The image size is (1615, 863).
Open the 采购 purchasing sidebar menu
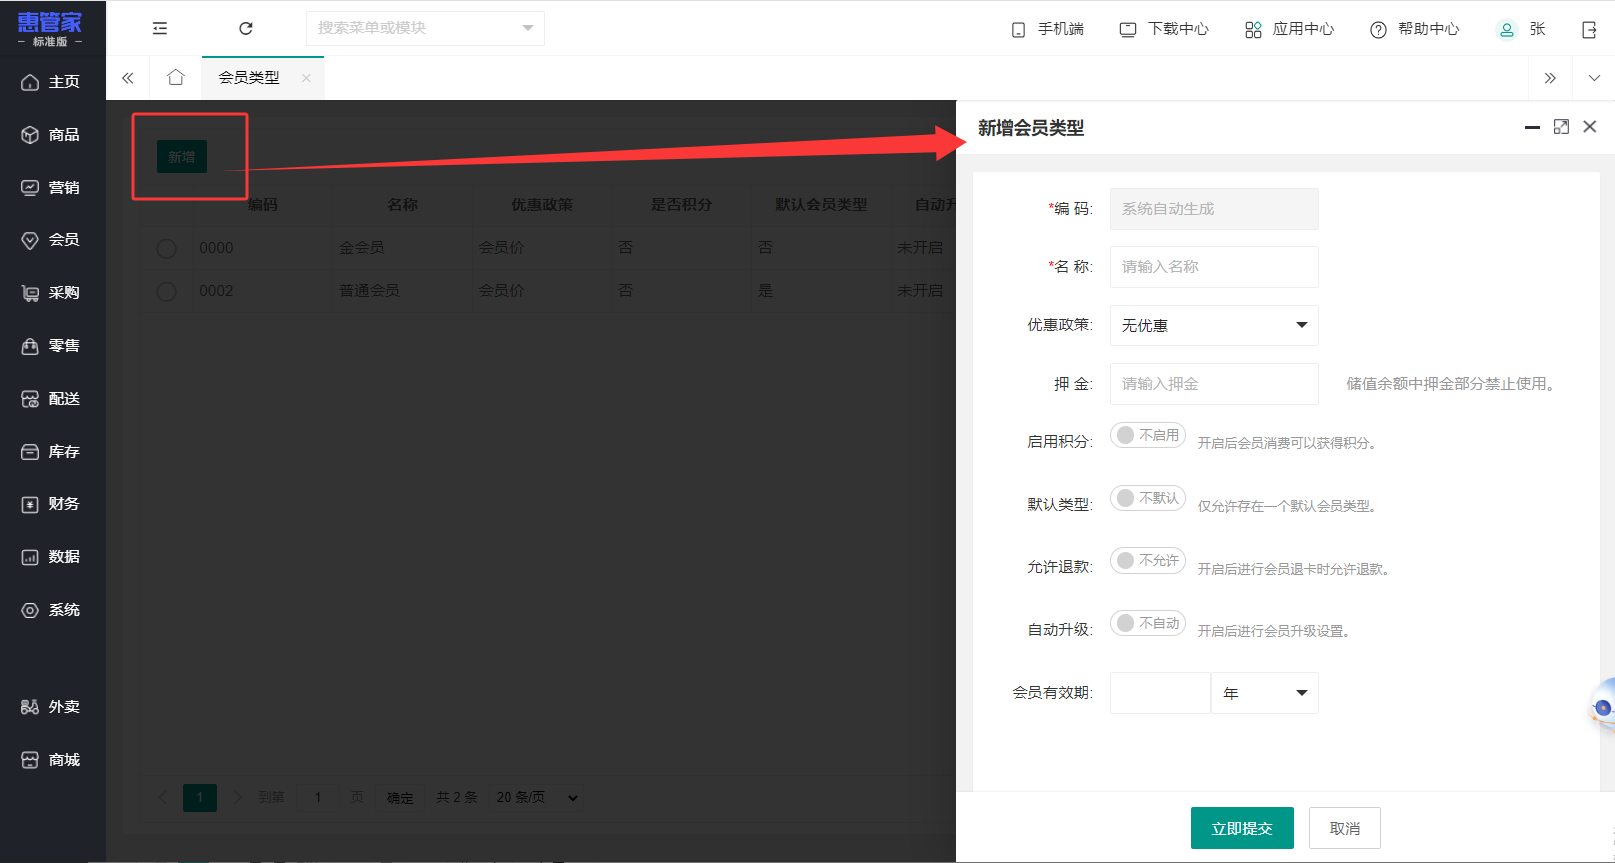click(x=52, y=293)
